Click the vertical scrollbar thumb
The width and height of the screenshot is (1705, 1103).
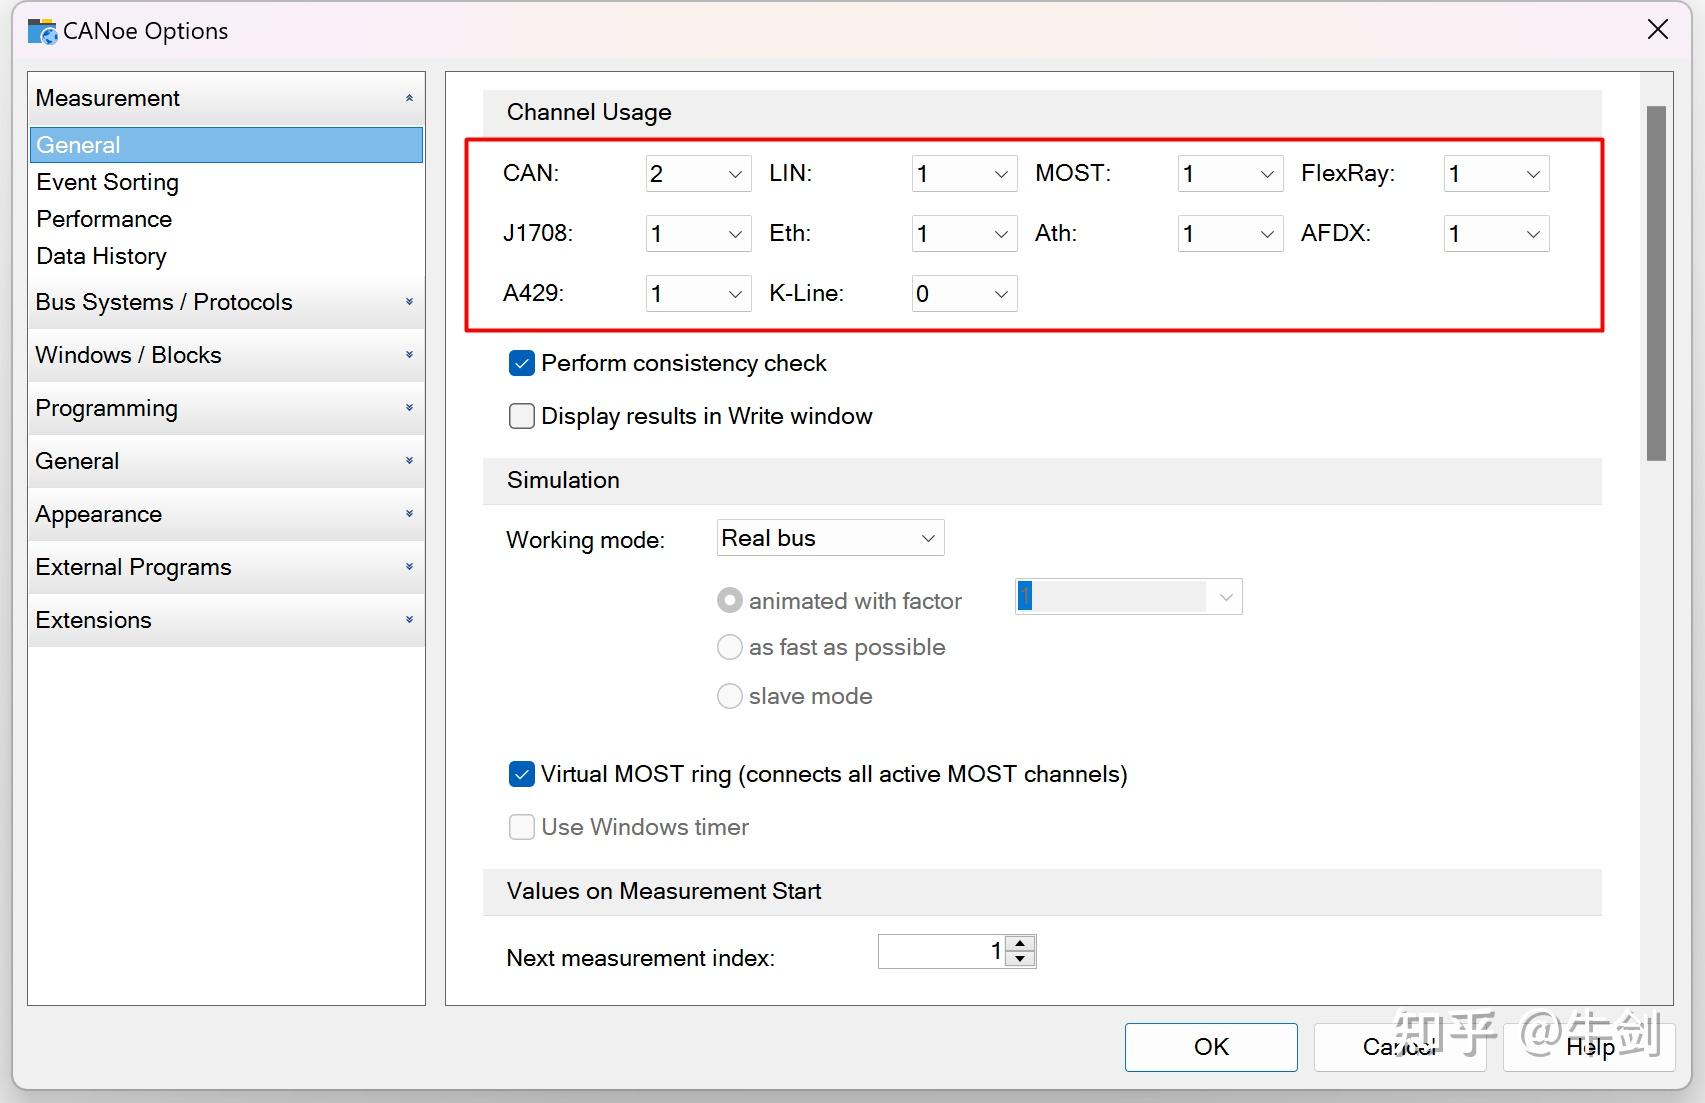1657,283
